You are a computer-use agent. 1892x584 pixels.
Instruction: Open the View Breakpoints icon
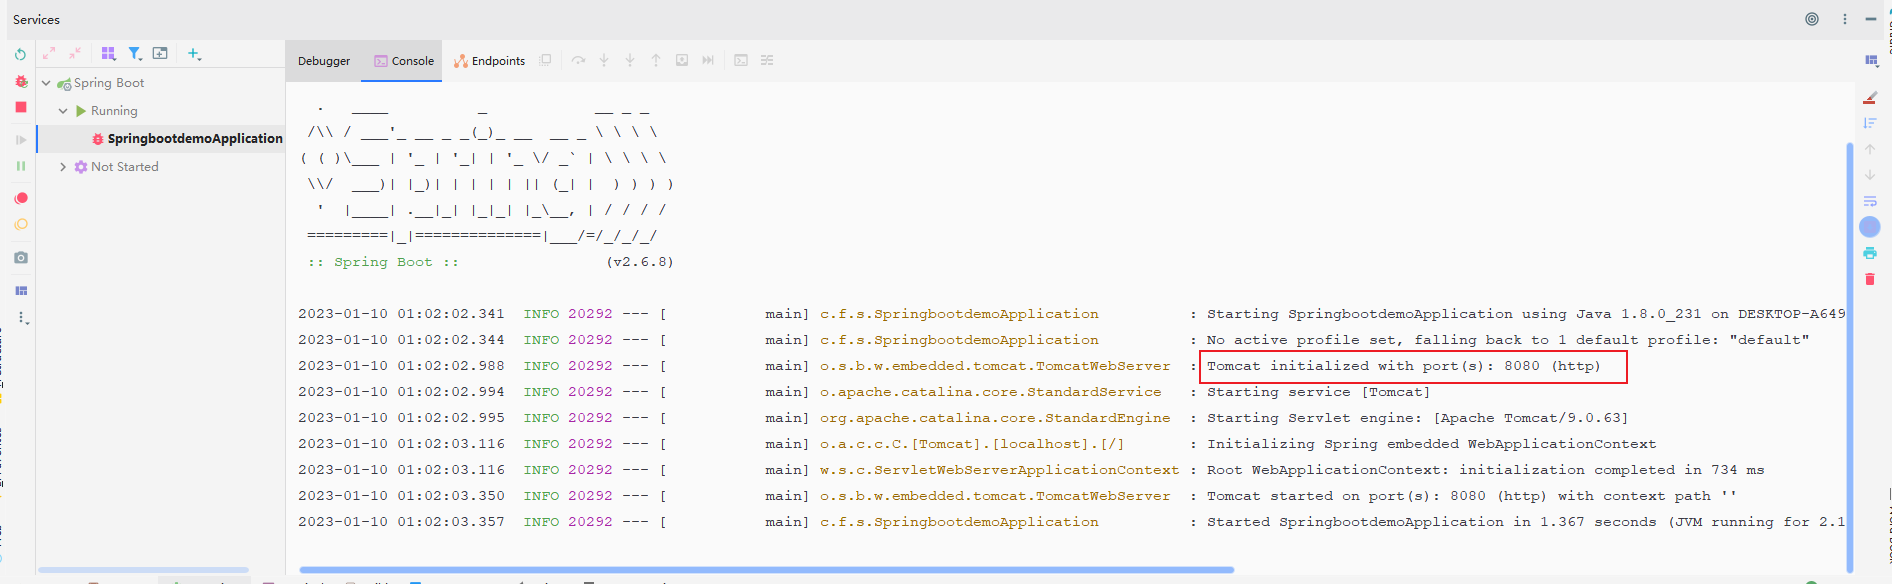click(x=20, y=199)
